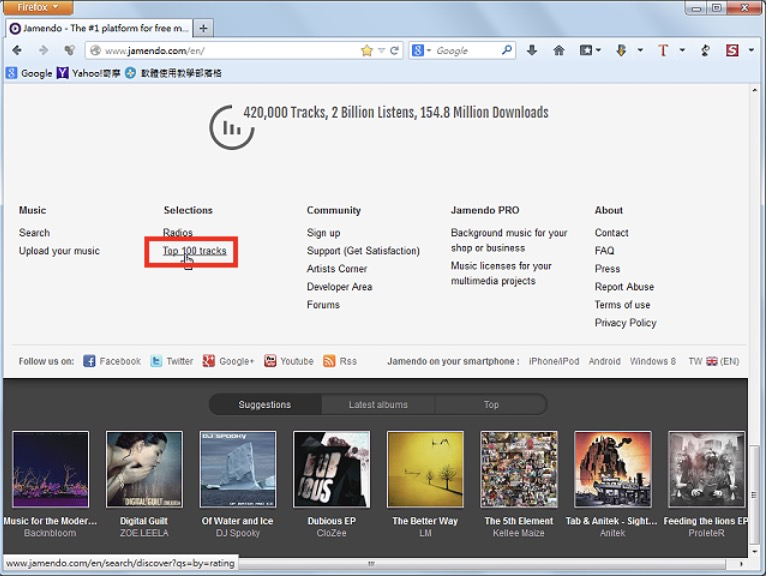Open the Dubious EP album cover

[332, 469]
